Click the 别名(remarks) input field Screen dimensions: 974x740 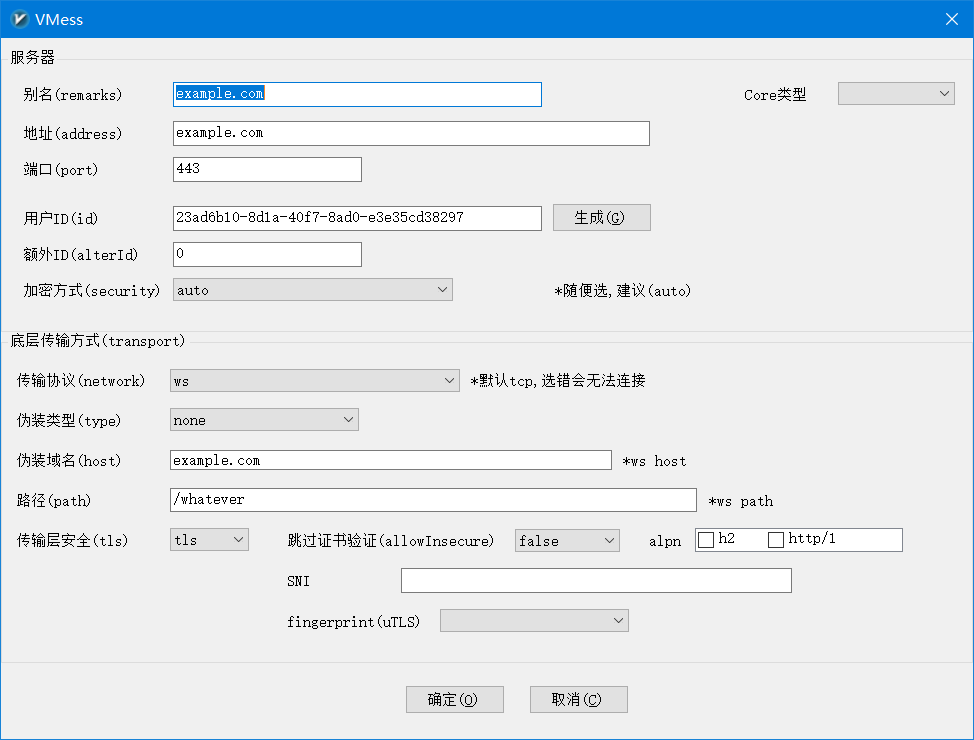click(356, 94)
